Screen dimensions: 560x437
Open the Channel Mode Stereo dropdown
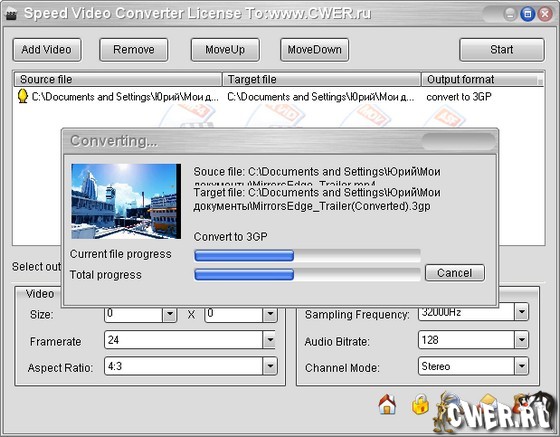(x=521, y=366)
